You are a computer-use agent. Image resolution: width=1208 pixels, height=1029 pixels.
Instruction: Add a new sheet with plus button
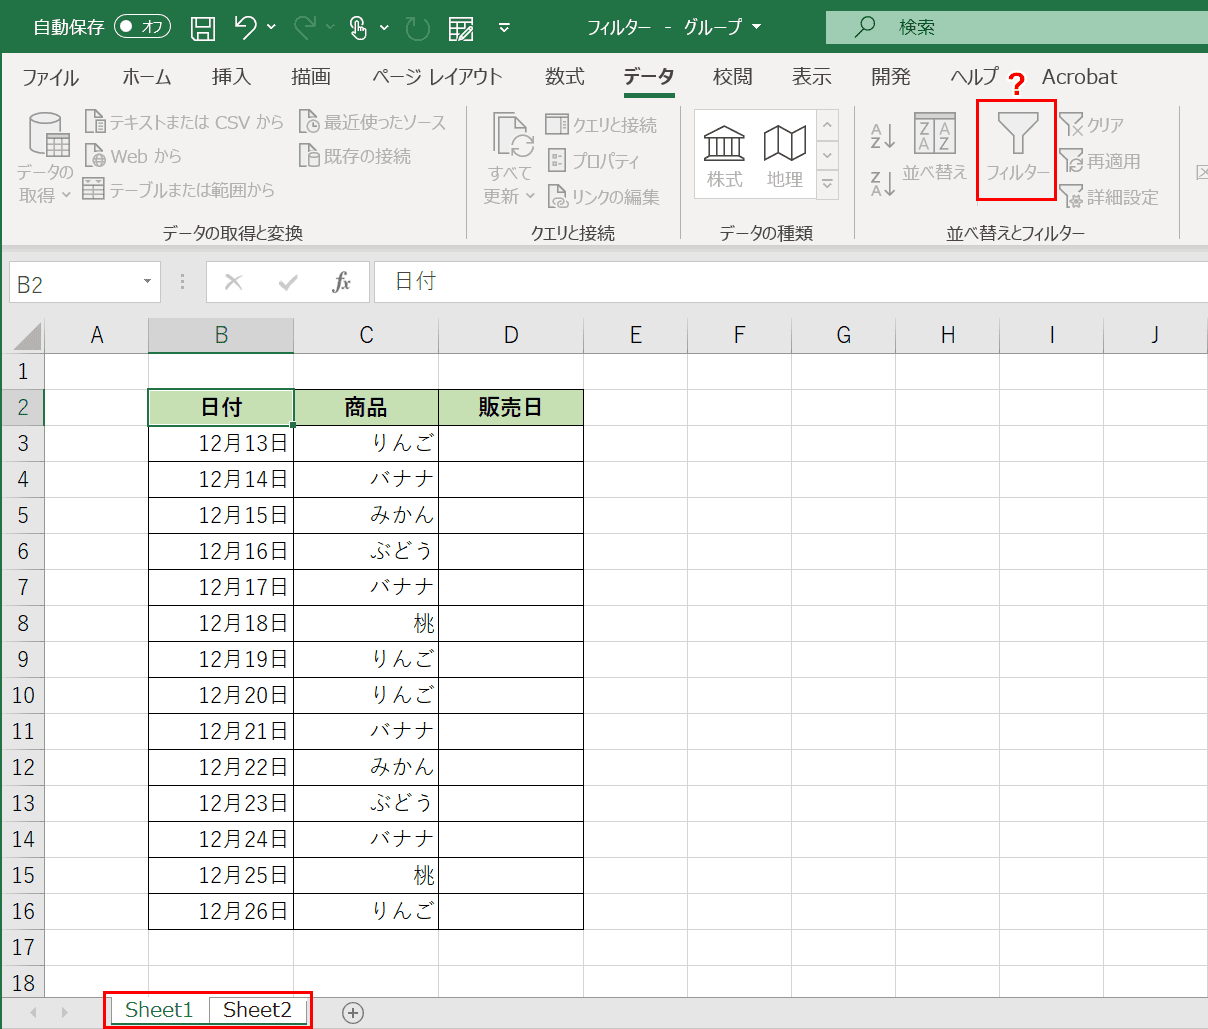pyautogui.click(x=353, y=1012)
